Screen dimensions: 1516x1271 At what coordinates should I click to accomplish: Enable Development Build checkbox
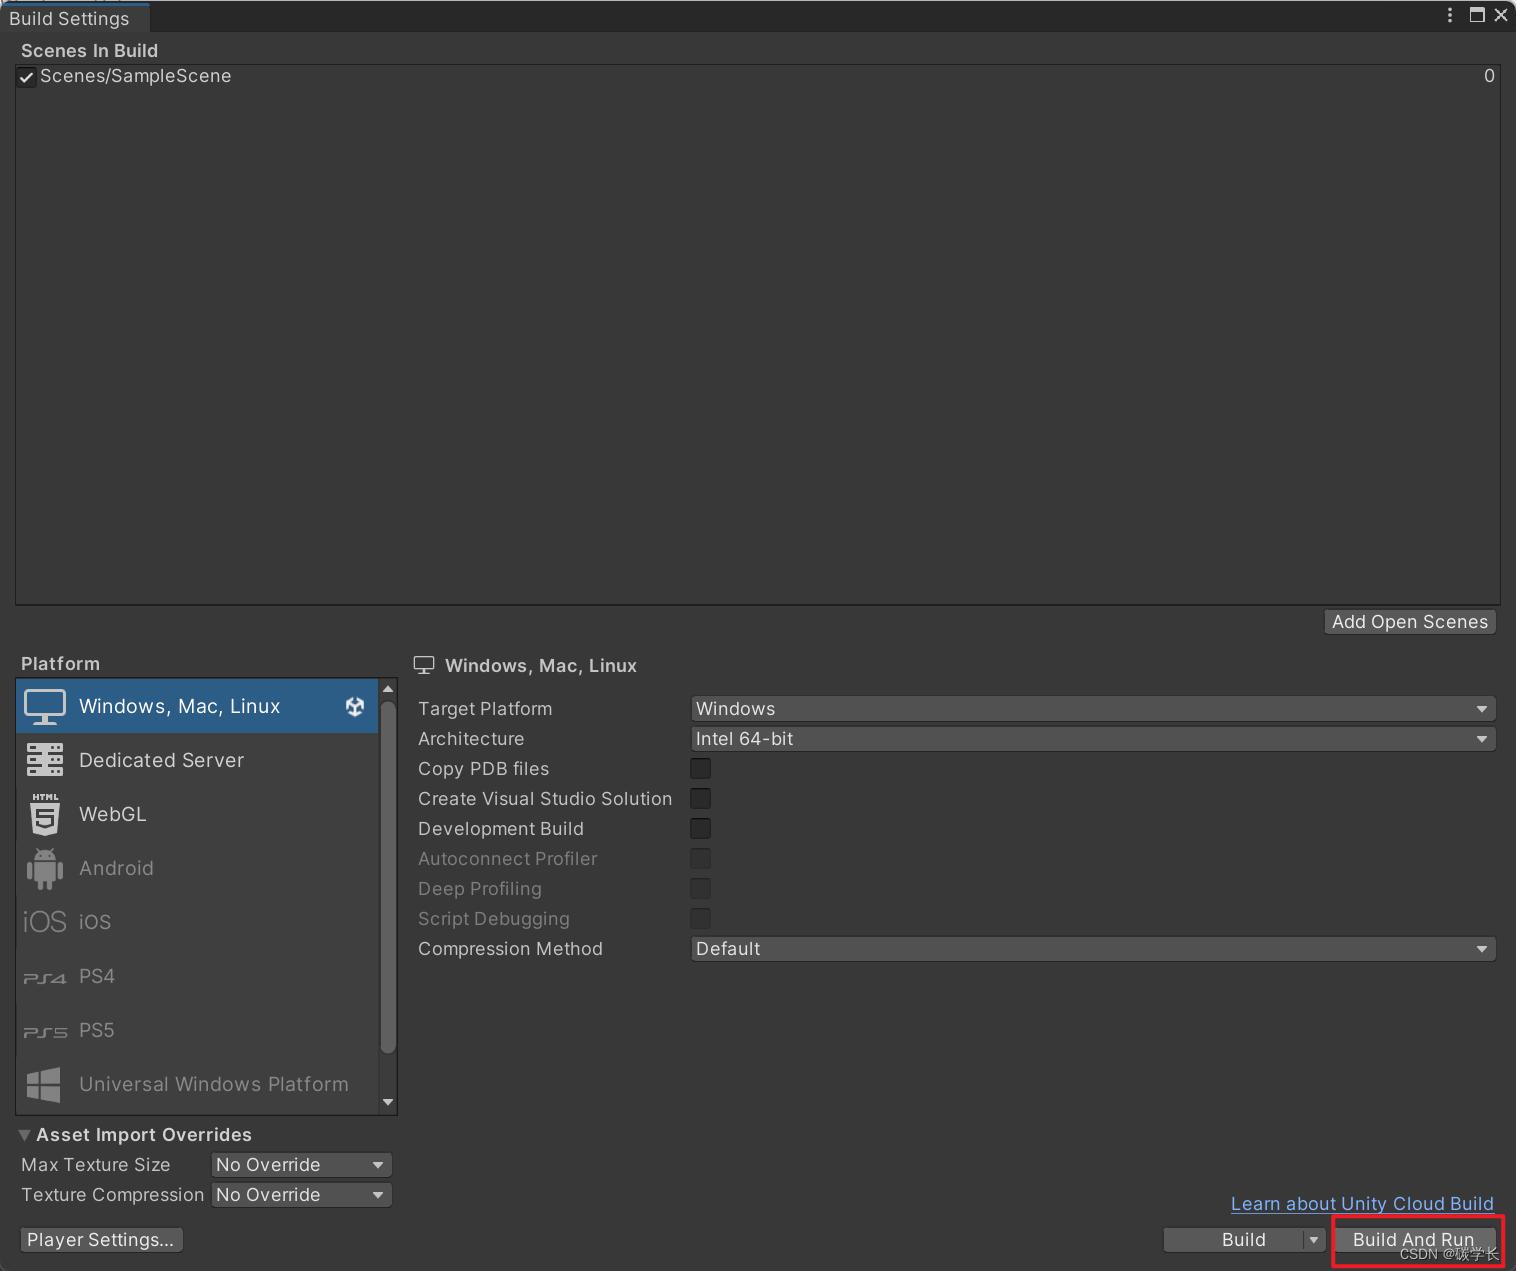(701, 828)
